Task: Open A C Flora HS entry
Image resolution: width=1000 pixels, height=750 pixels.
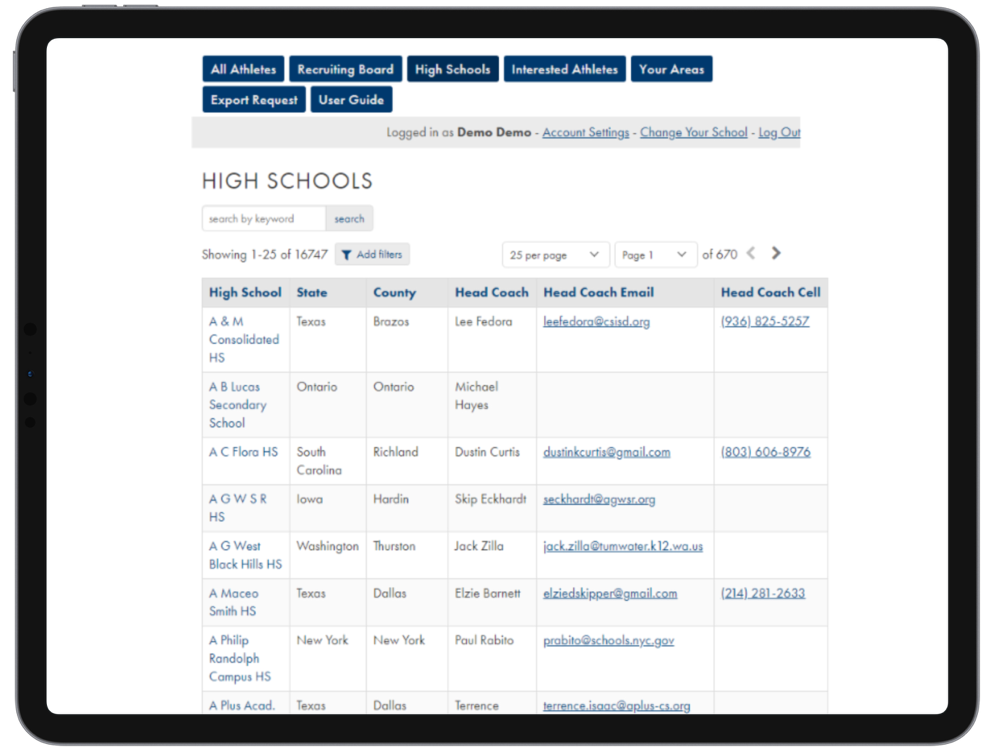Action: pyautogui.click(x=244, y=452)
